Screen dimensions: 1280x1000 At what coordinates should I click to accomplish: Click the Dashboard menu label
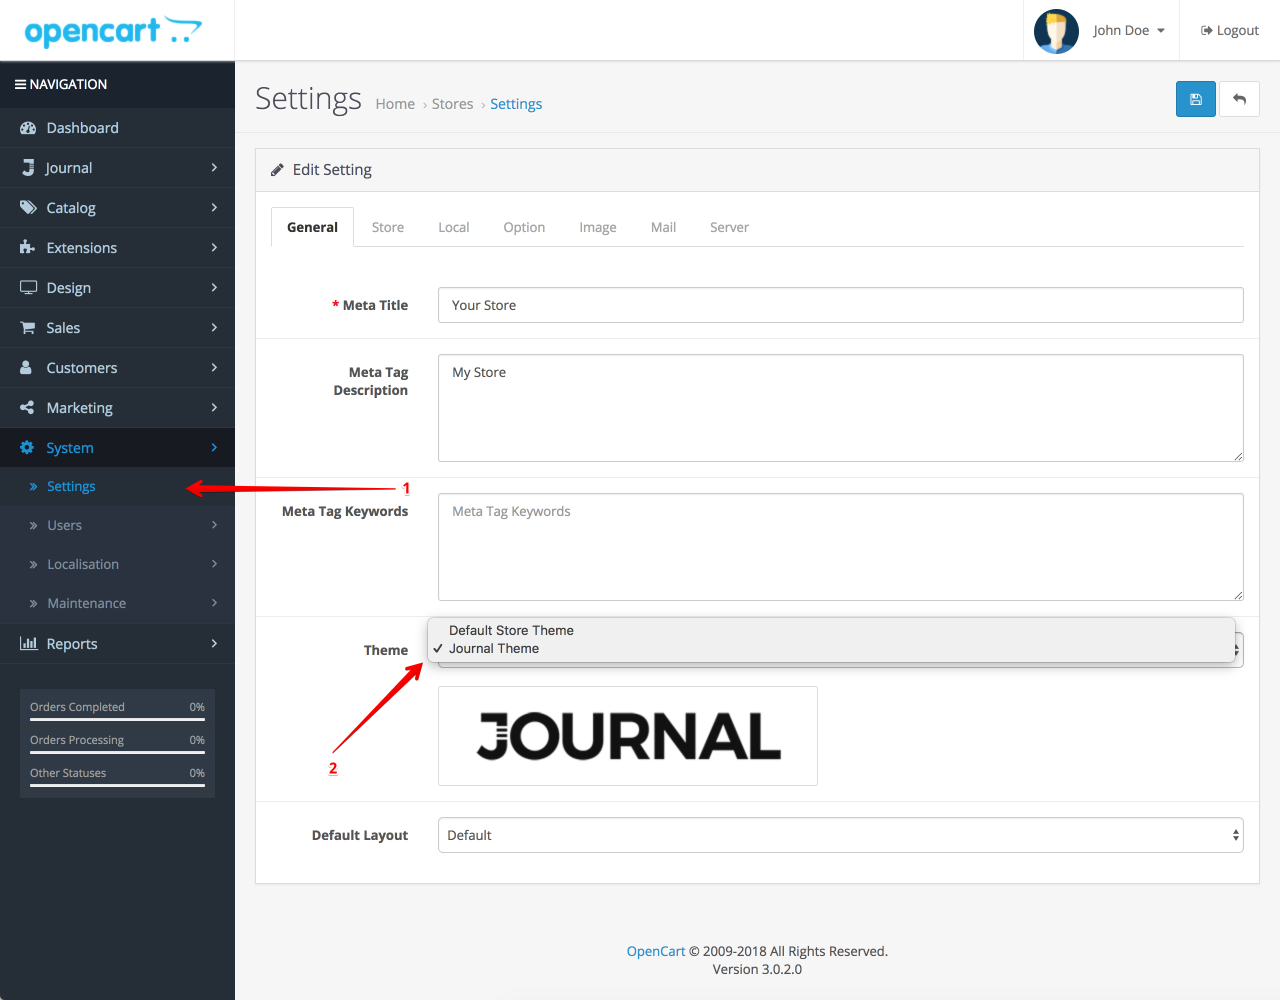82,128
